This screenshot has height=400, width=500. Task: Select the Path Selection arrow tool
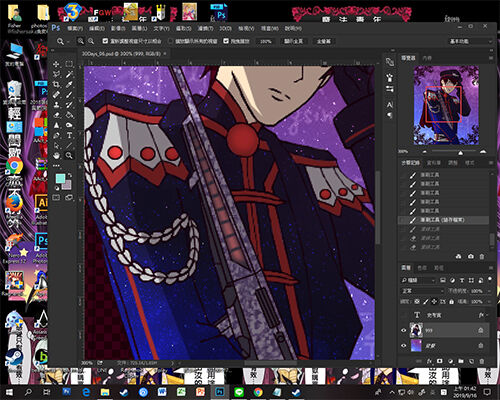coord(56,146)
